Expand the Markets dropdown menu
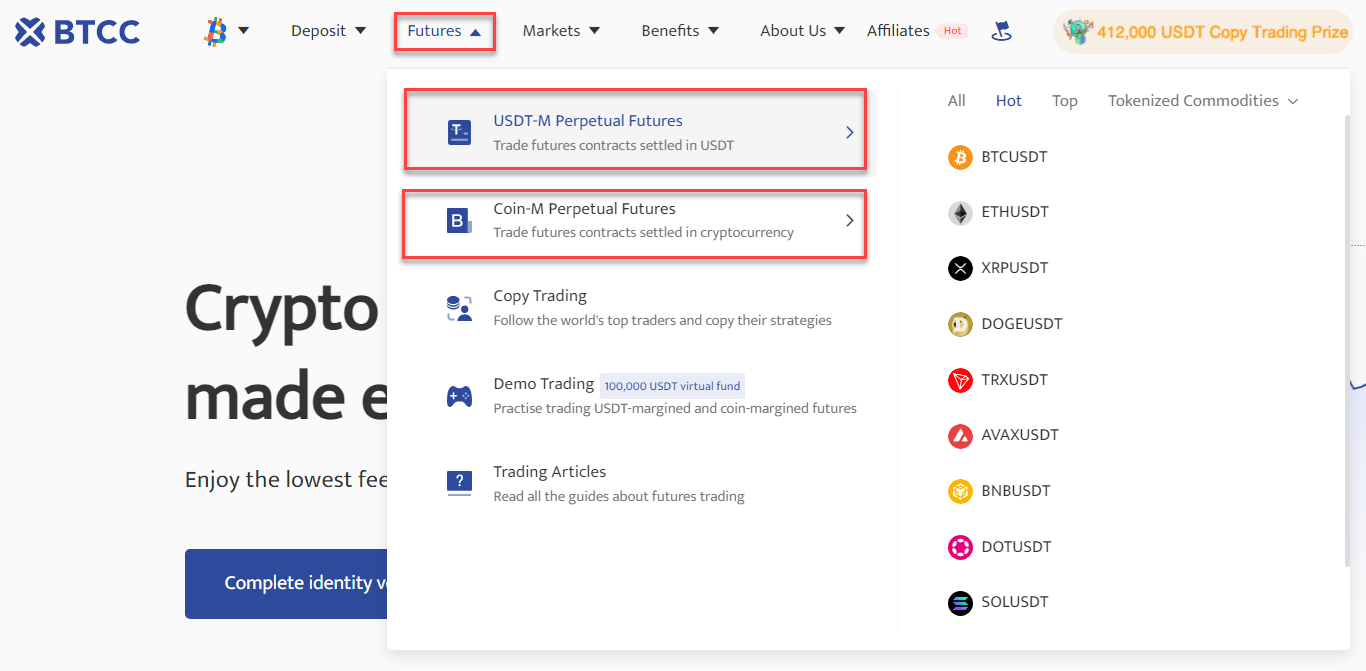Viewport: 1366px width, 671px height. point(561,31)
